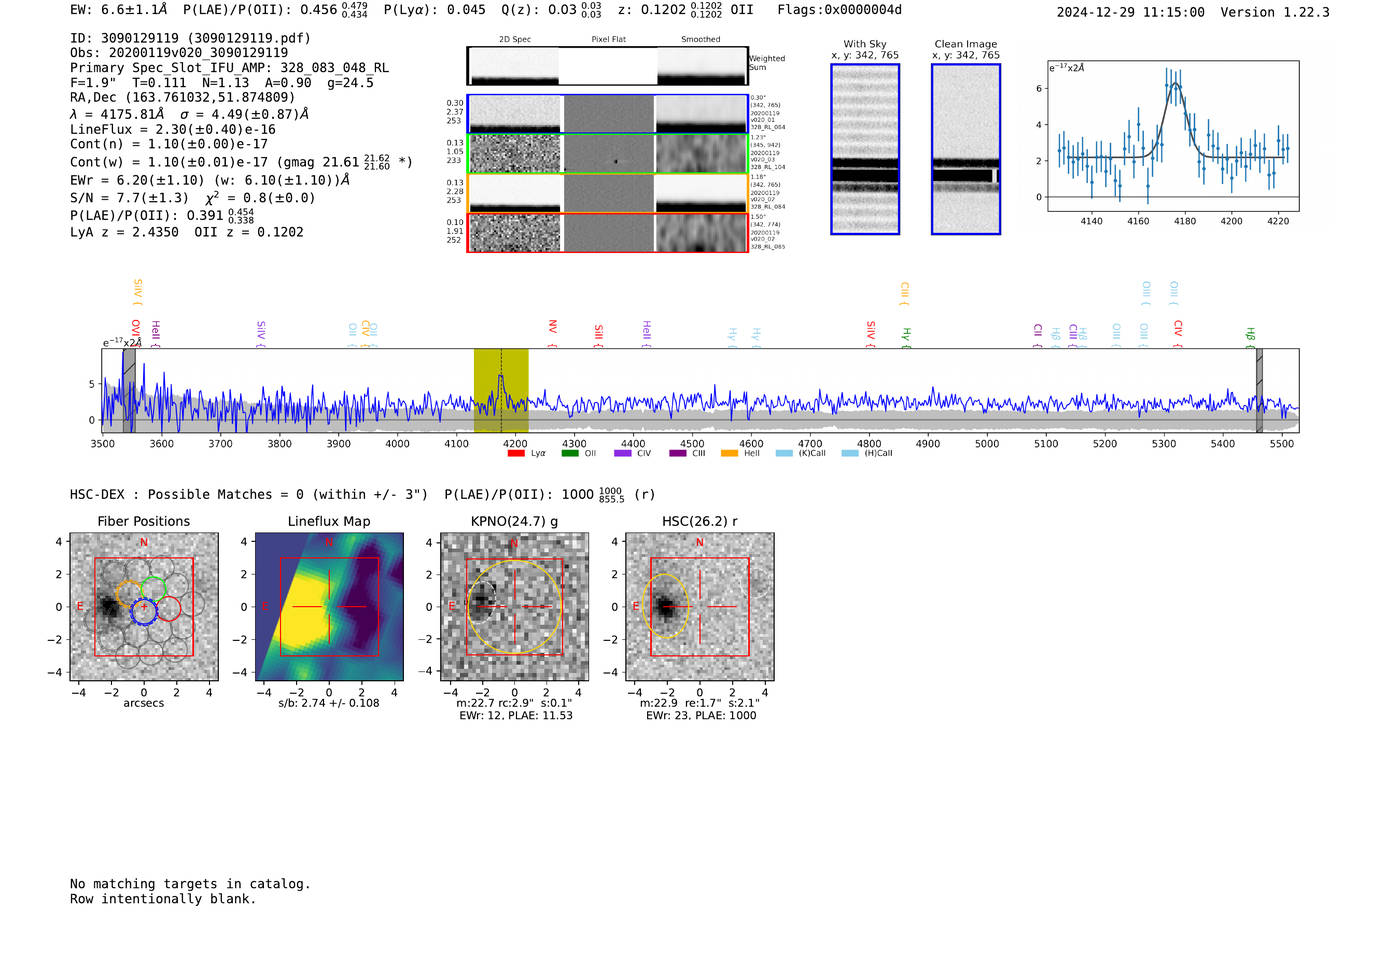
Task: Select the RA,Dec coordinates text
Action: 183,97
